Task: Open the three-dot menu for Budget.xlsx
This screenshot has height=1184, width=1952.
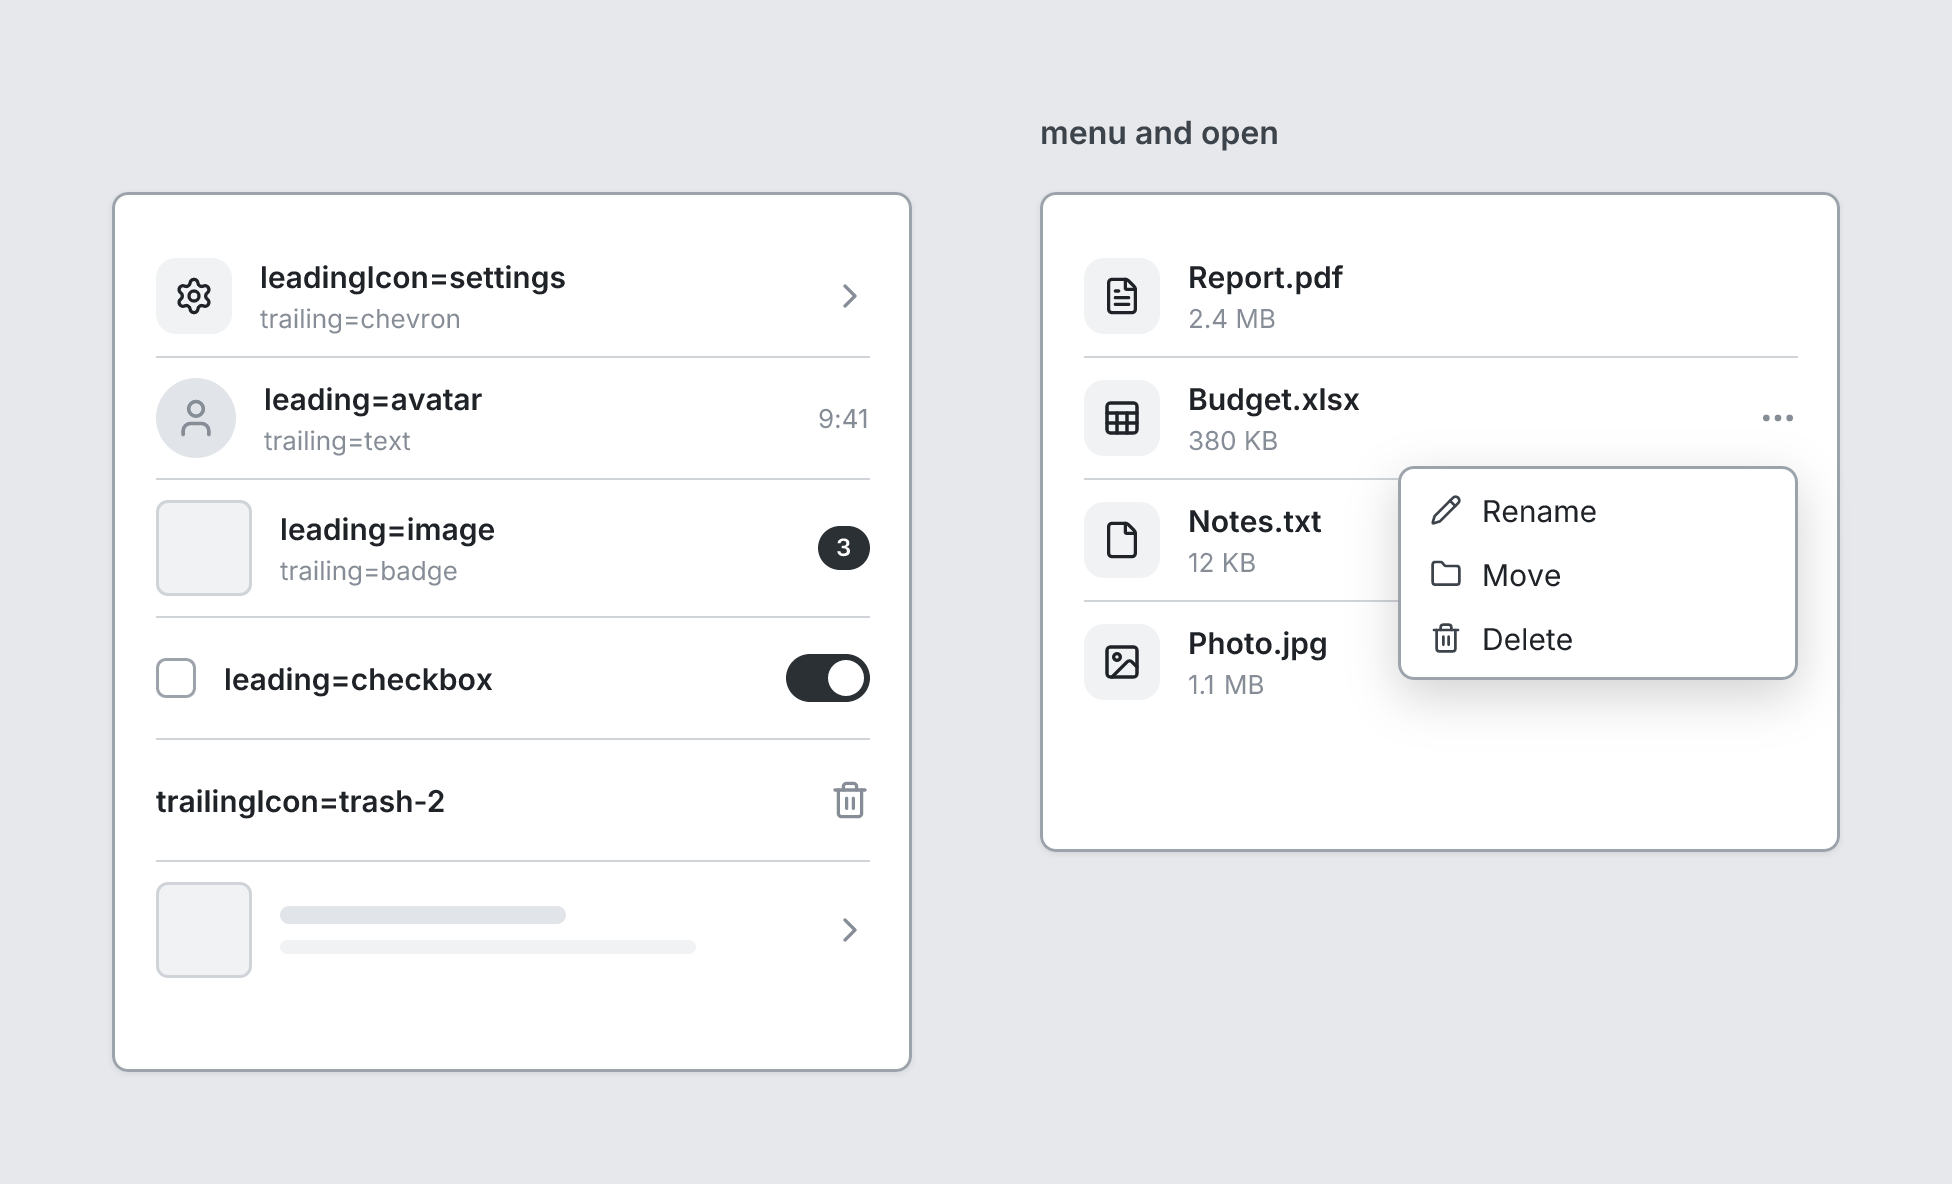Action: [x=1778, y=418]
